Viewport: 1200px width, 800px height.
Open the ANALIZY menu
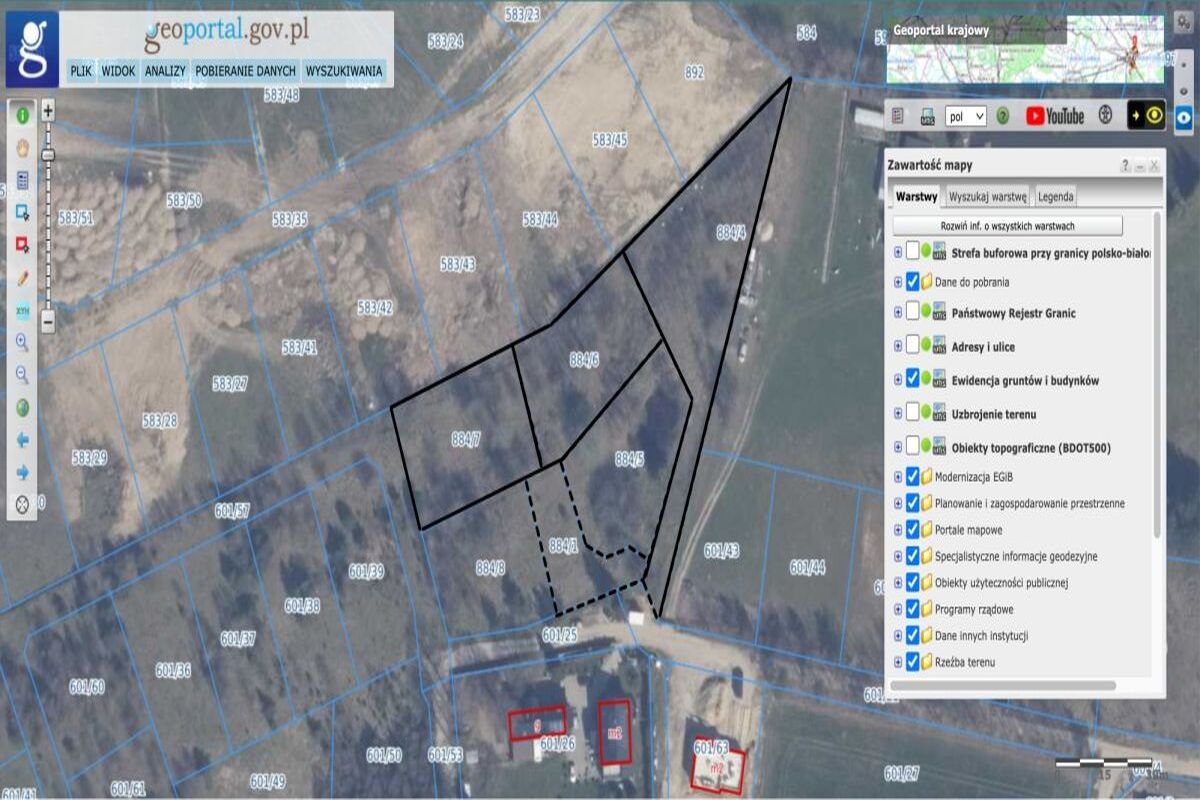(164, 71)
